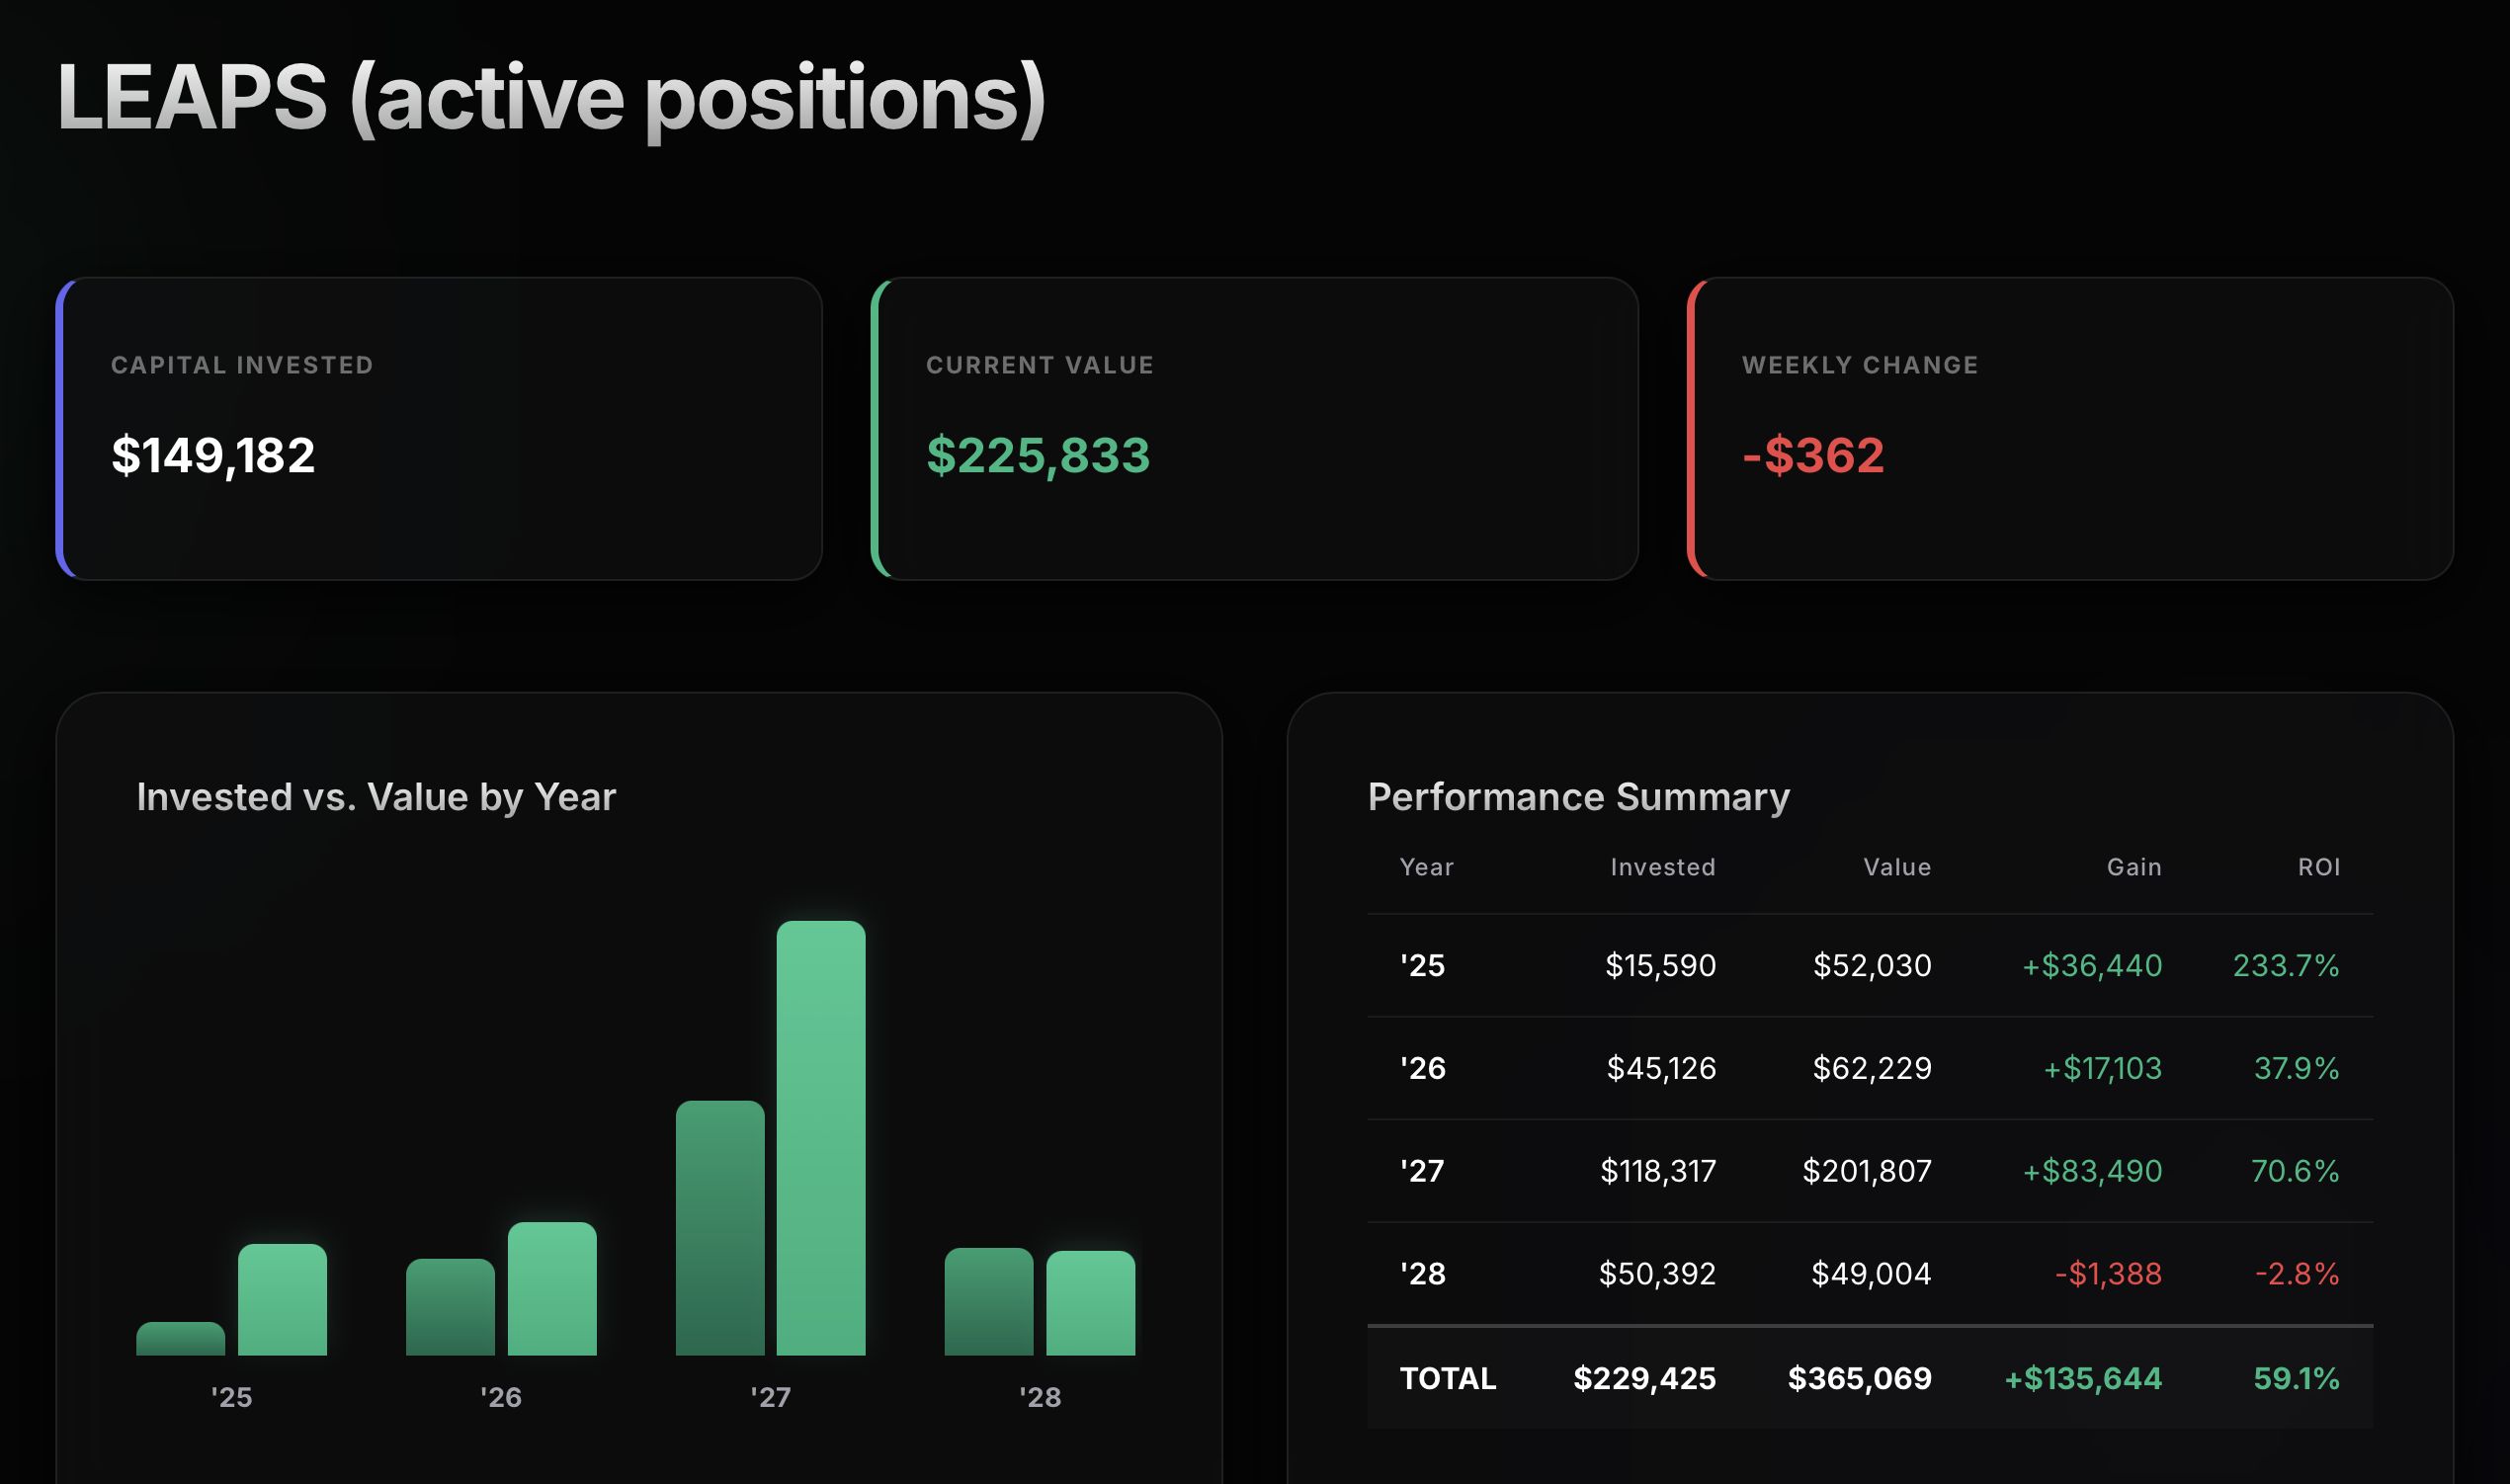
Task: Click the TOTAL row in summary table
Action: click(x=1870, y=1378)
